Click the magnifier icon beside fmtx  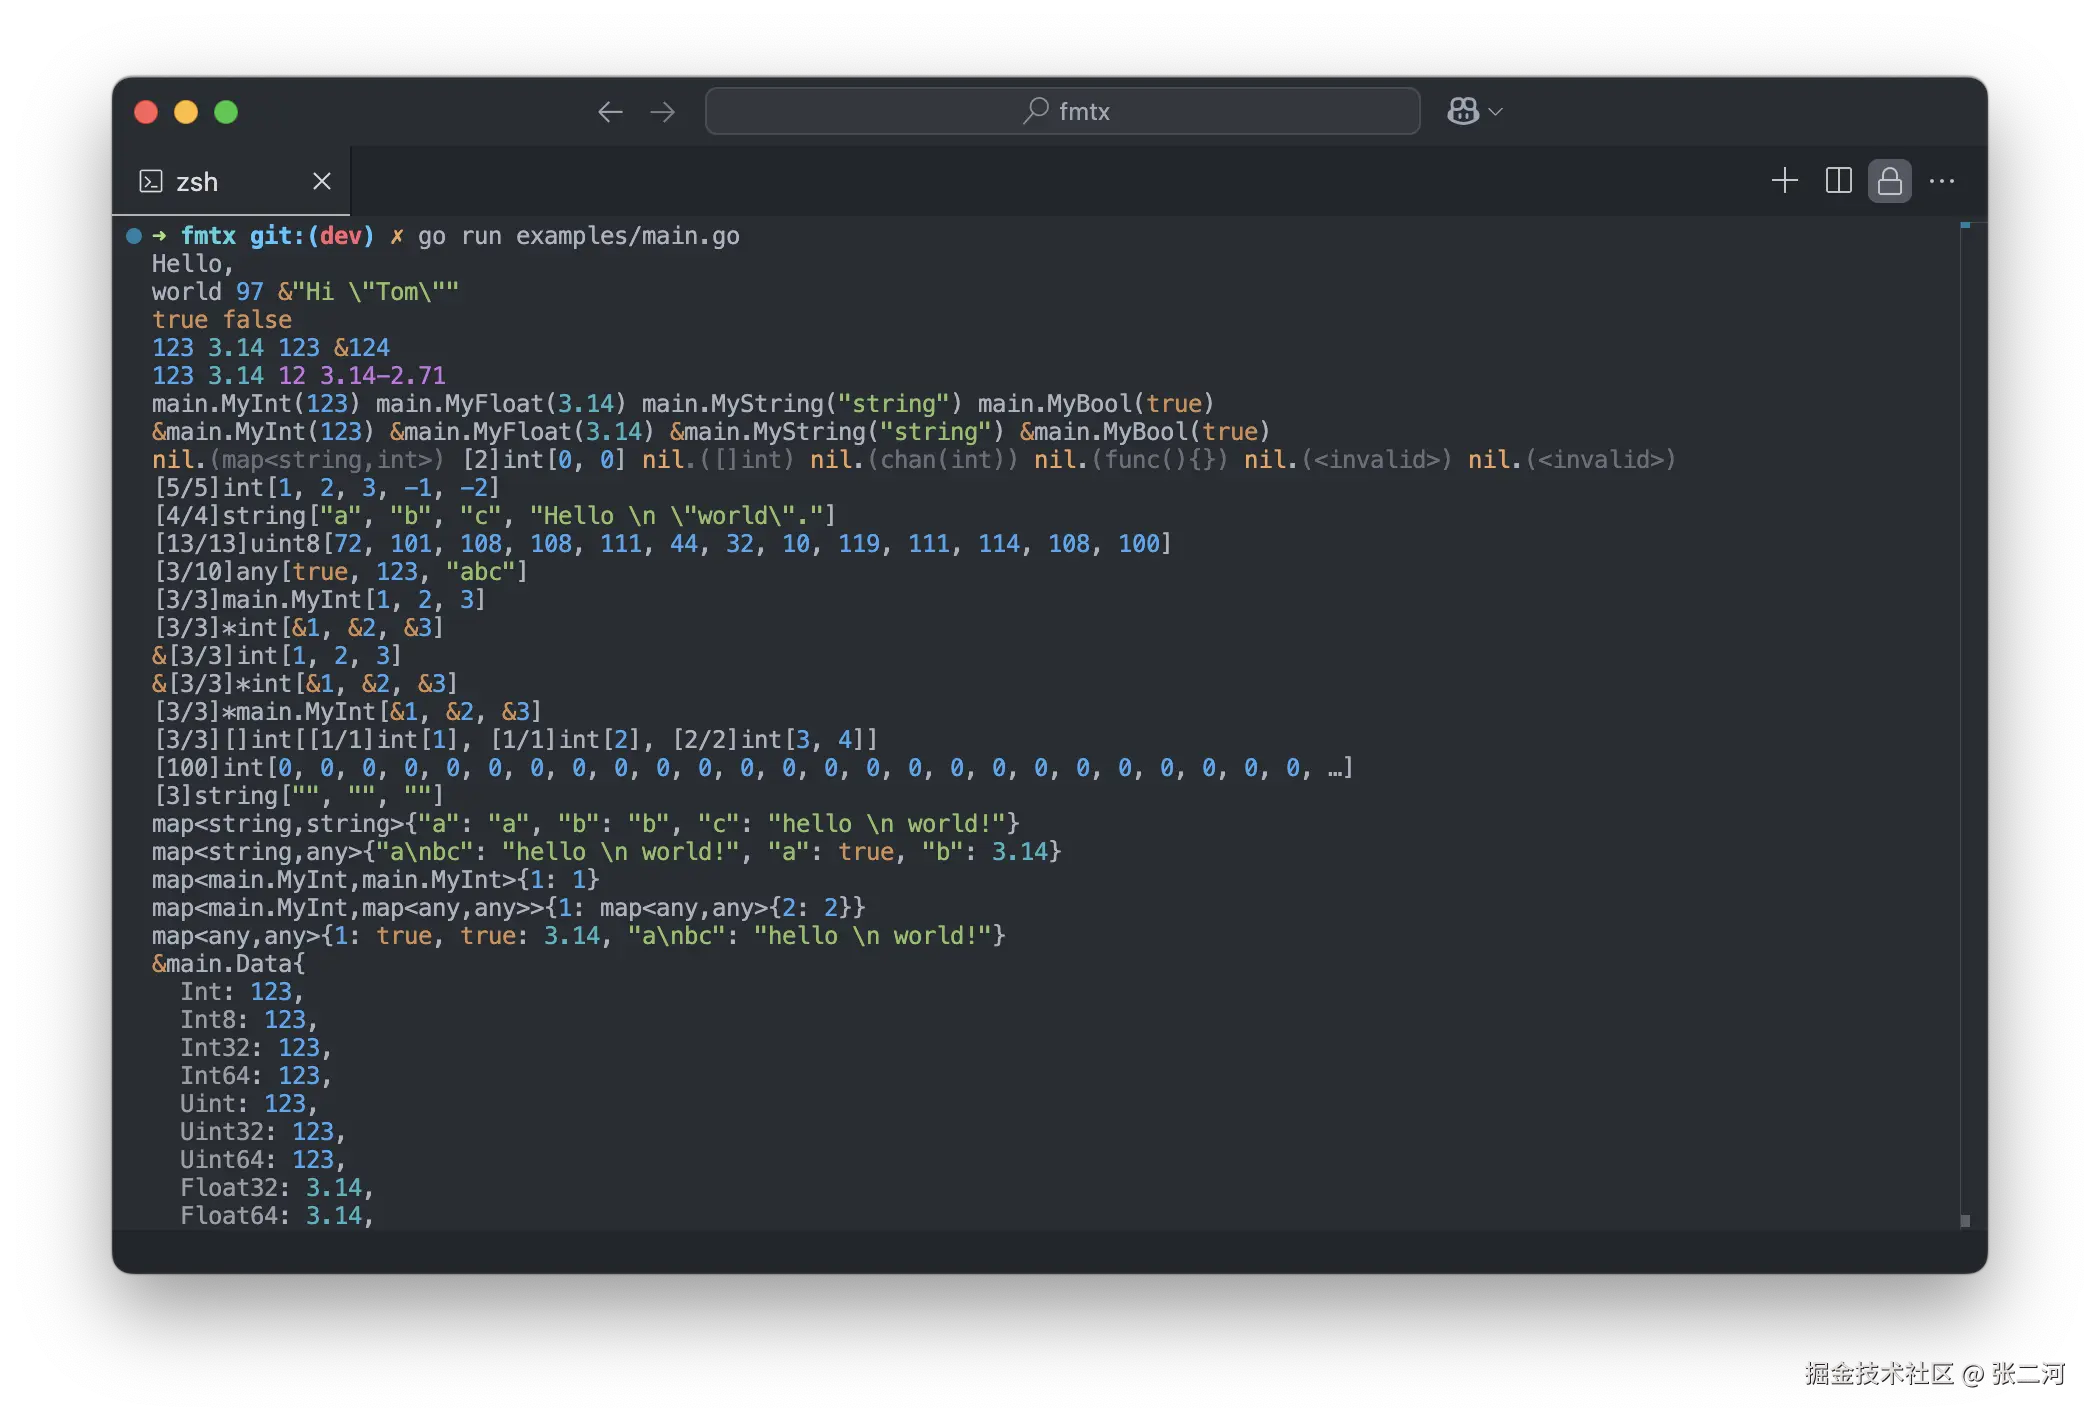point(1036,110)
